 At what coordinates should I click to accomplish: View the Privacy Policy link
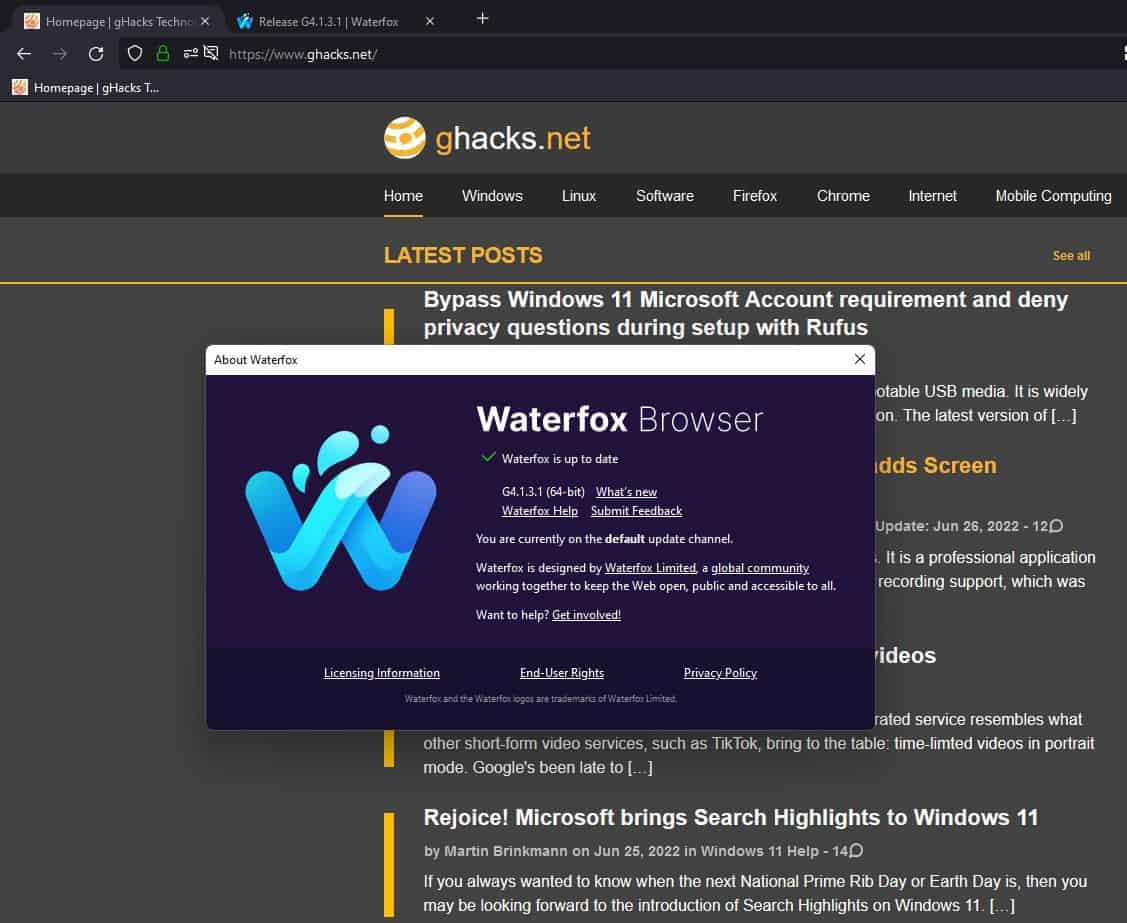(720, 672)
